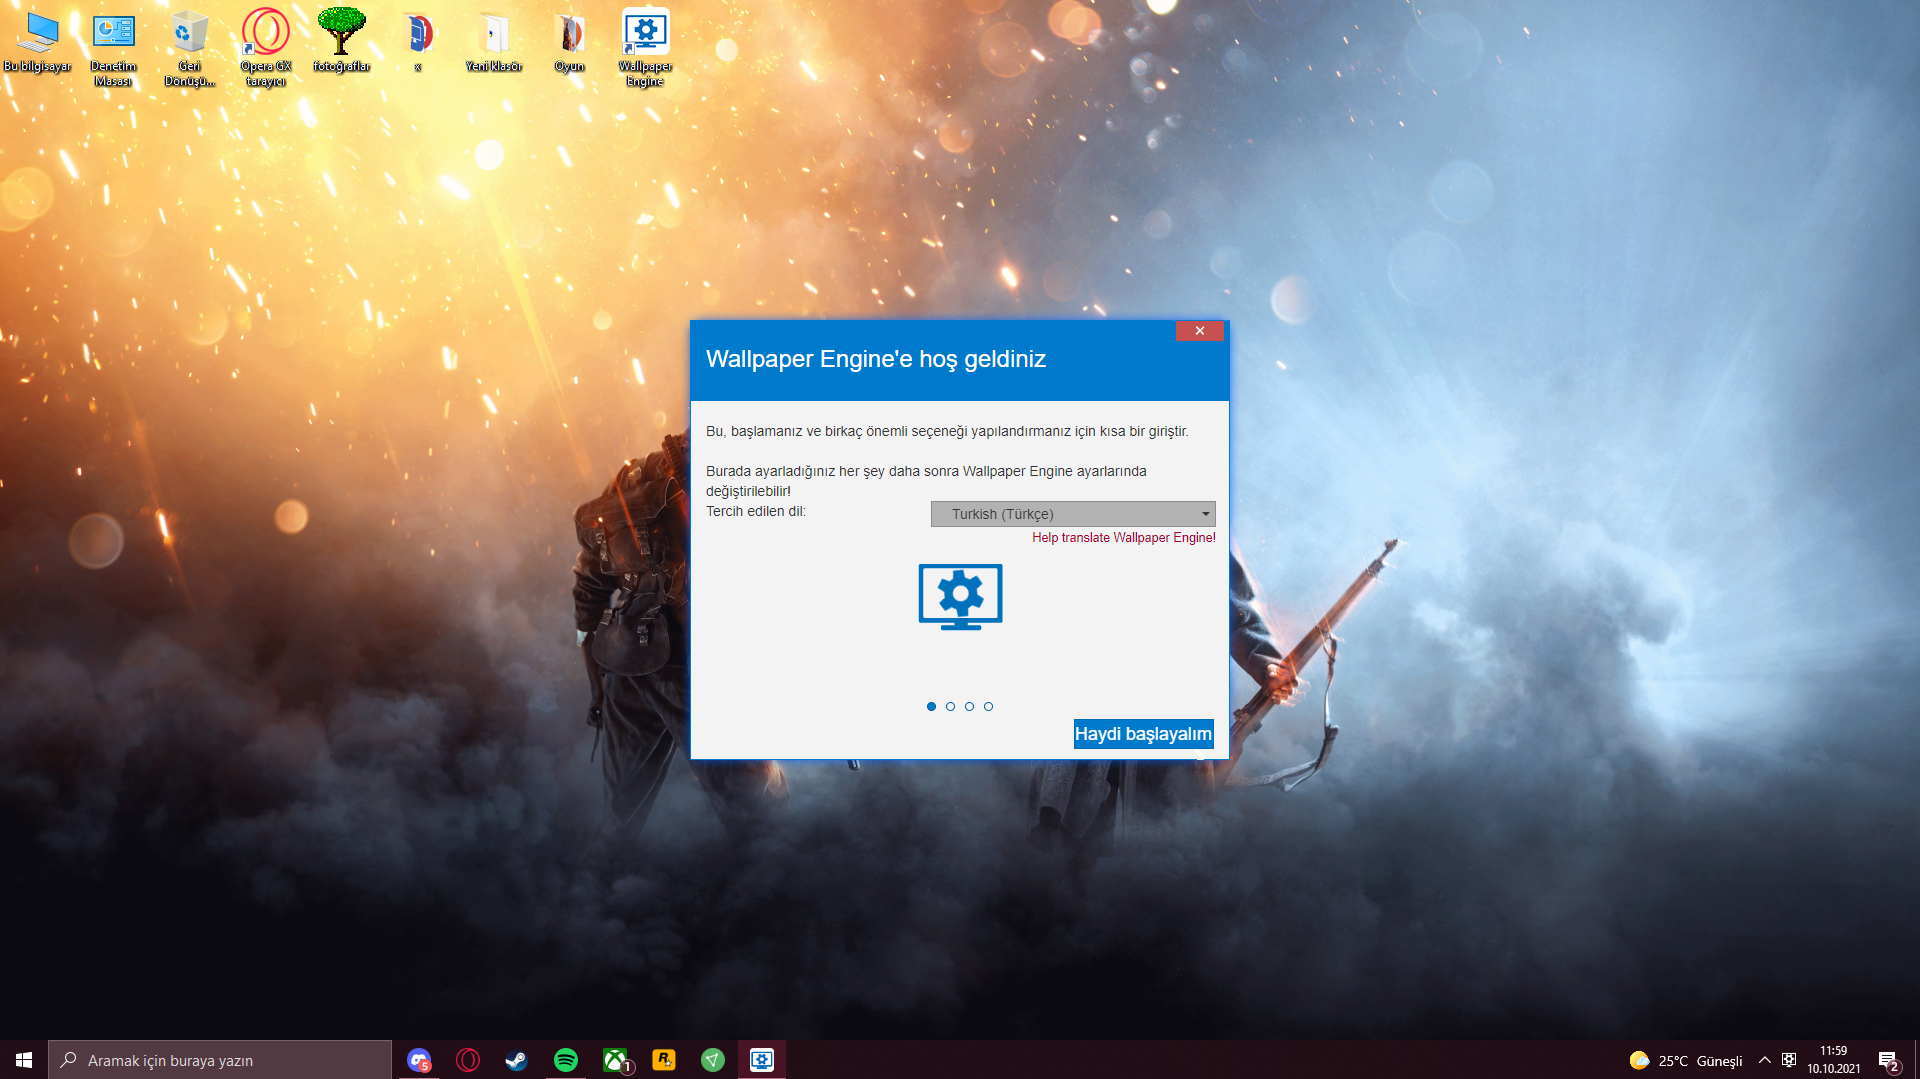Click the Wallpaper Engine logo in the dialog
The image size is (1920, 1079).
(960, 597)
